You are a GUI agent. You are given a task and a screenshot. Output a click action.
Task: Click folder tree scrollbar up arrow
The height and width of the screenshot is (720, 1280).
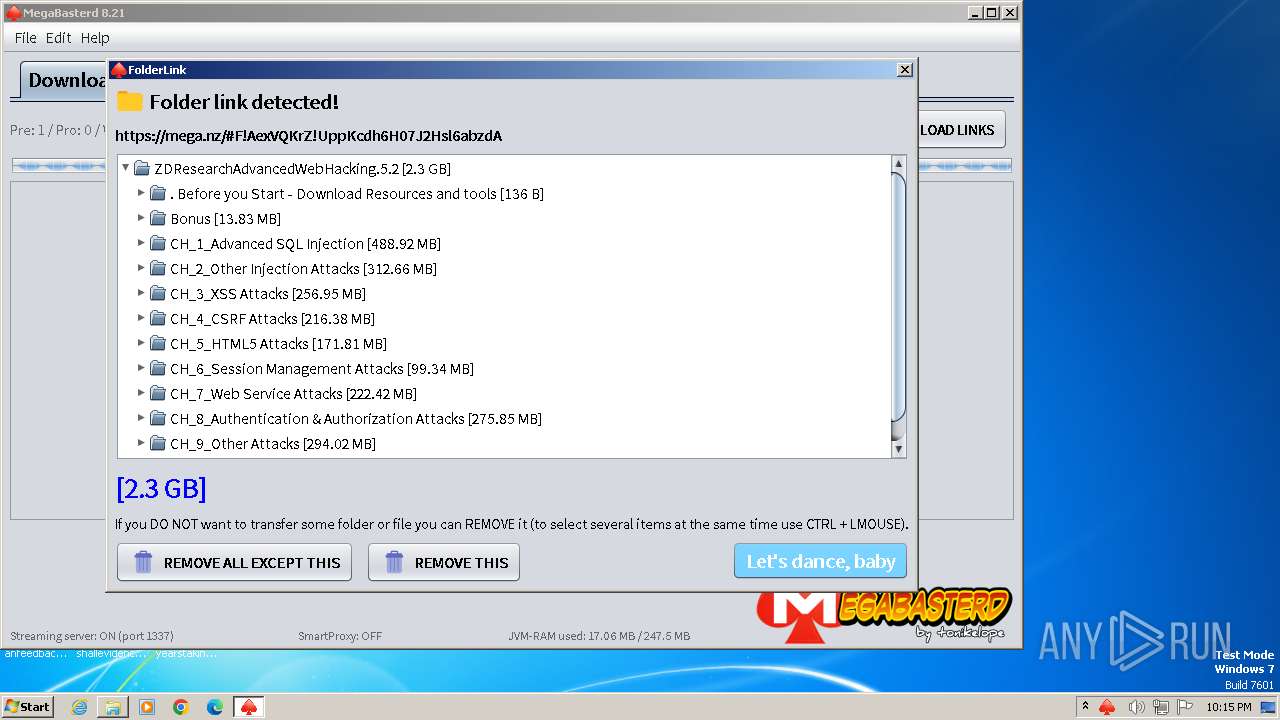click(898, 164)
